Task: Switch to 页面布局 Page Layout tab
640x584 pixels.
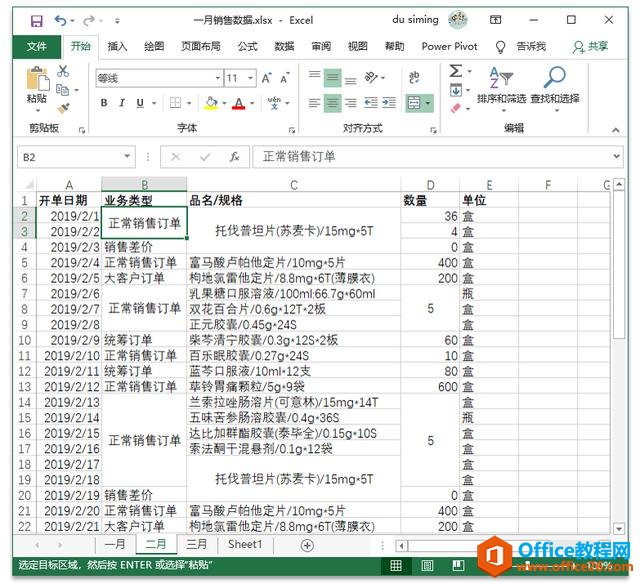Action: tap(201, 47)
